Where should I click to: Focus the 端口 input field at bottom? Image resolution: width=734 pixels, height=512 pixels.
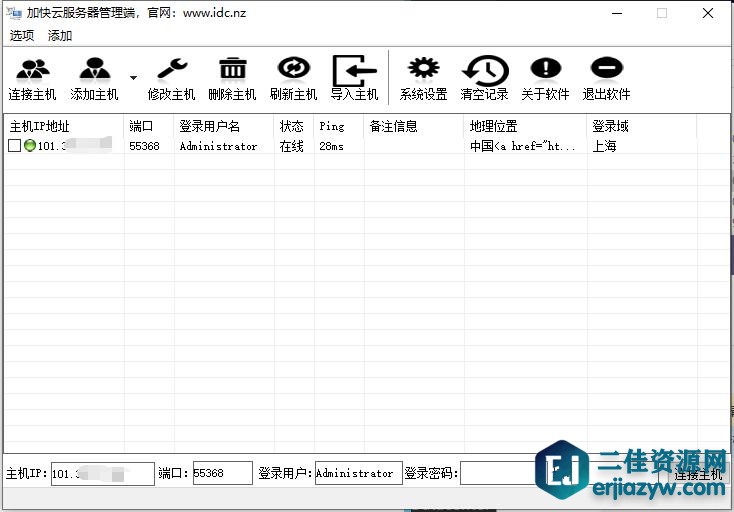223,473
